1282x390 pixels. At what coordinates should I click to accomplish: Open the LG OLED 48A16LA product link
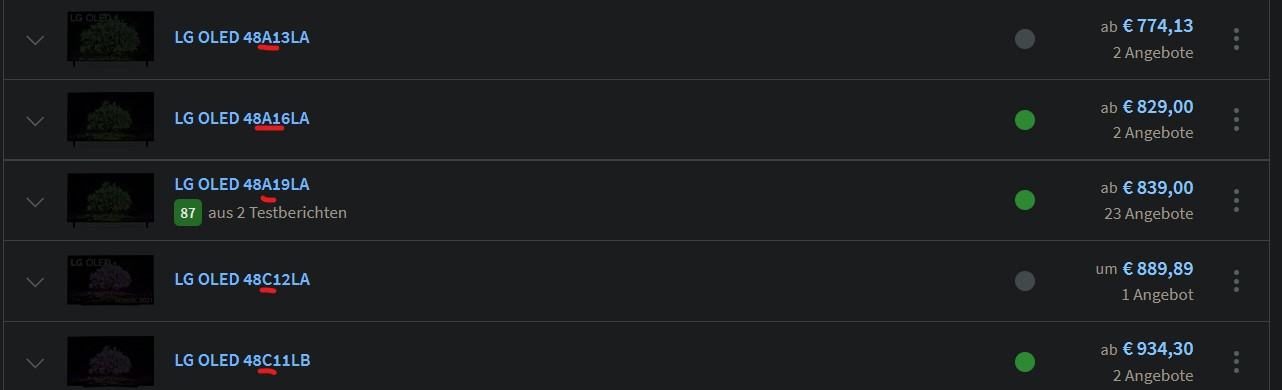(x=242, y=118)
